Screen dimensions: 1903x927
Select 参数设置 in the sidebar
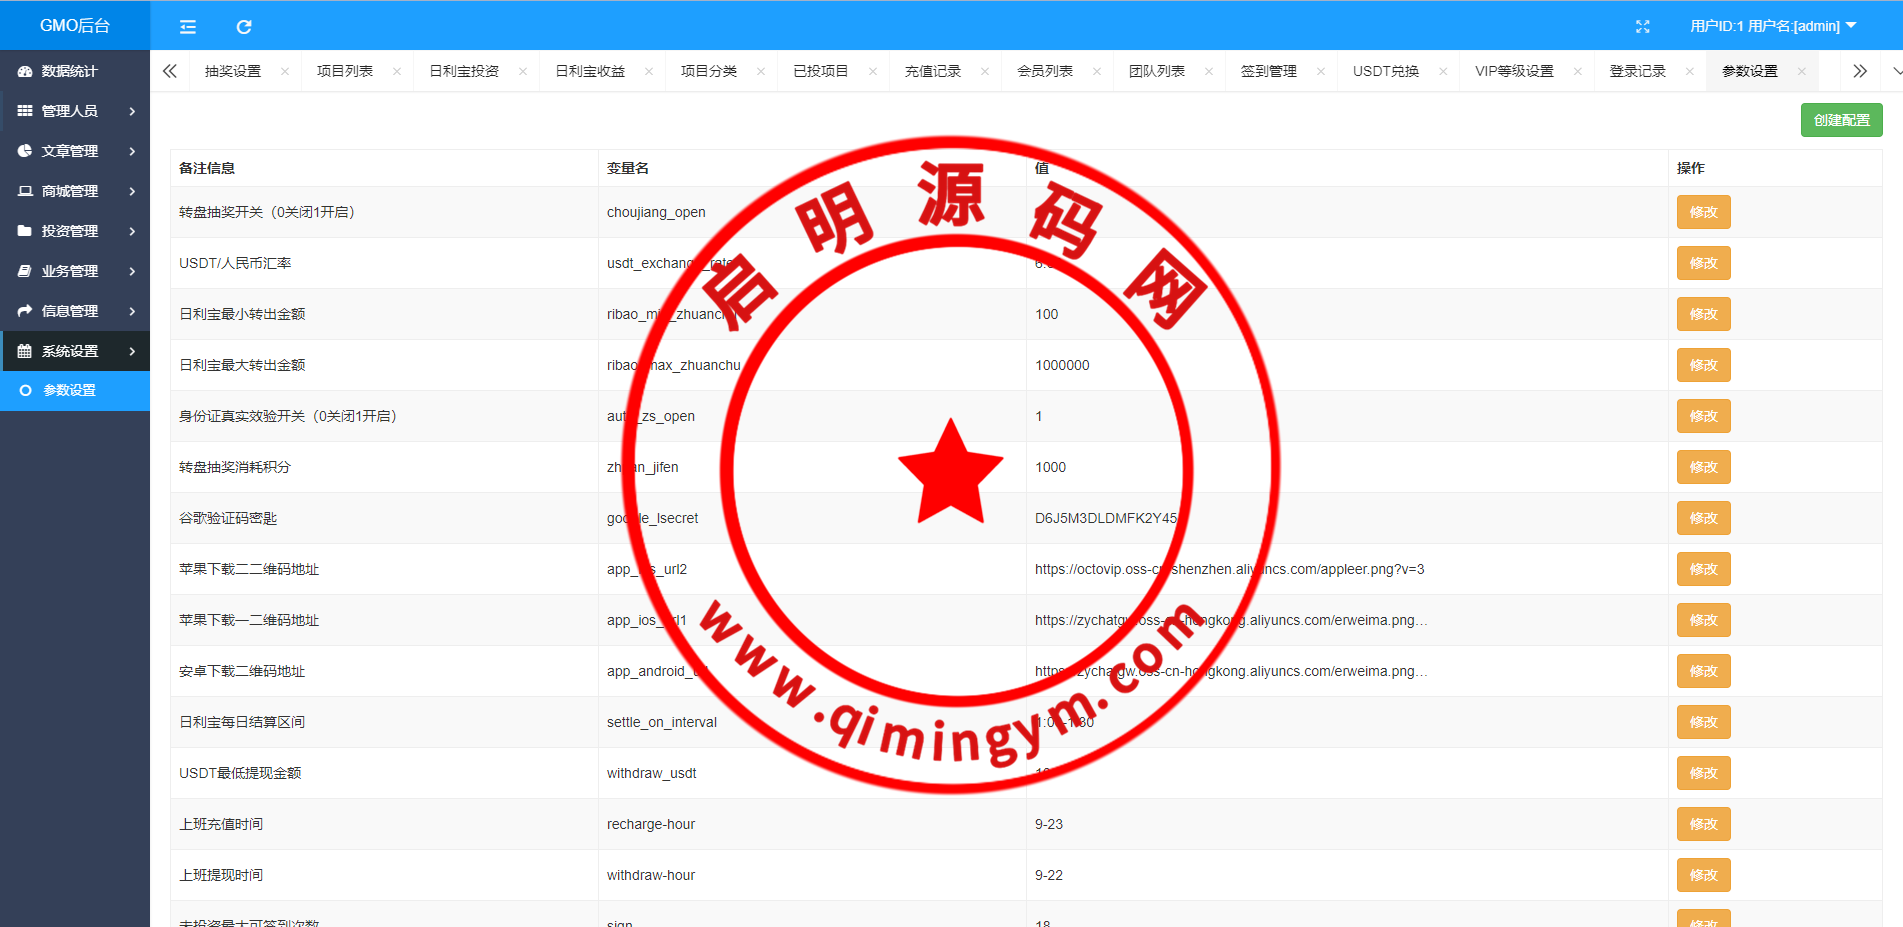(x=70, y=390)
